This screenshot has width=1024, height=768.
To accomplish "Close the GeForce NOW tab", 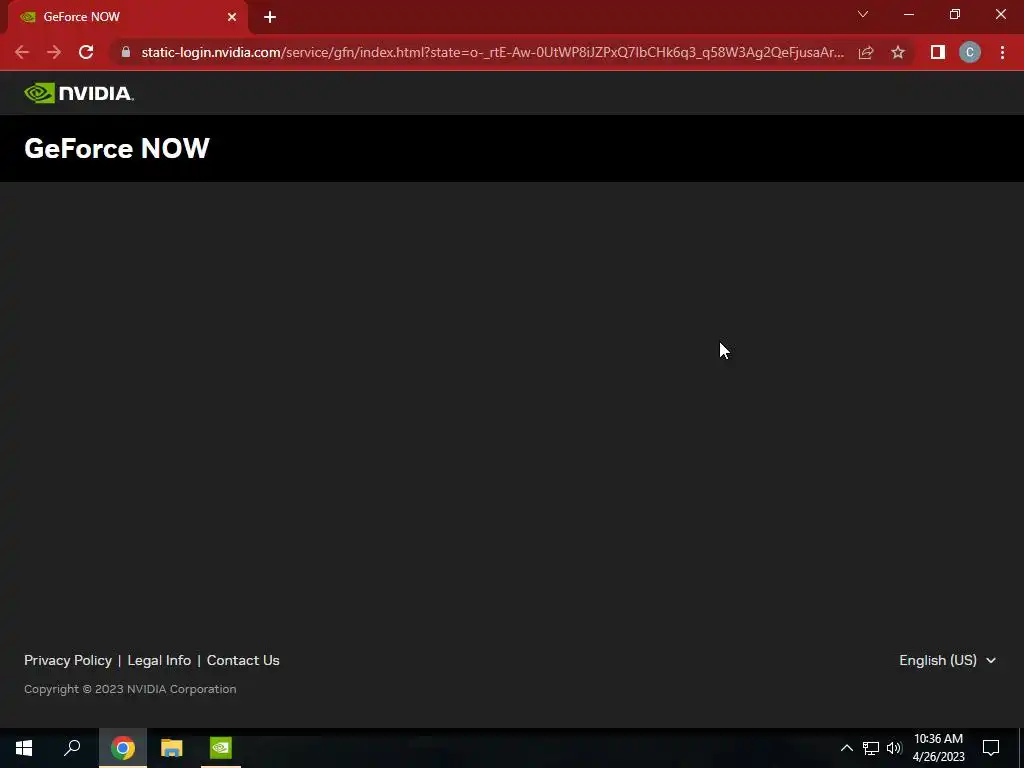I will pos(232,17).
